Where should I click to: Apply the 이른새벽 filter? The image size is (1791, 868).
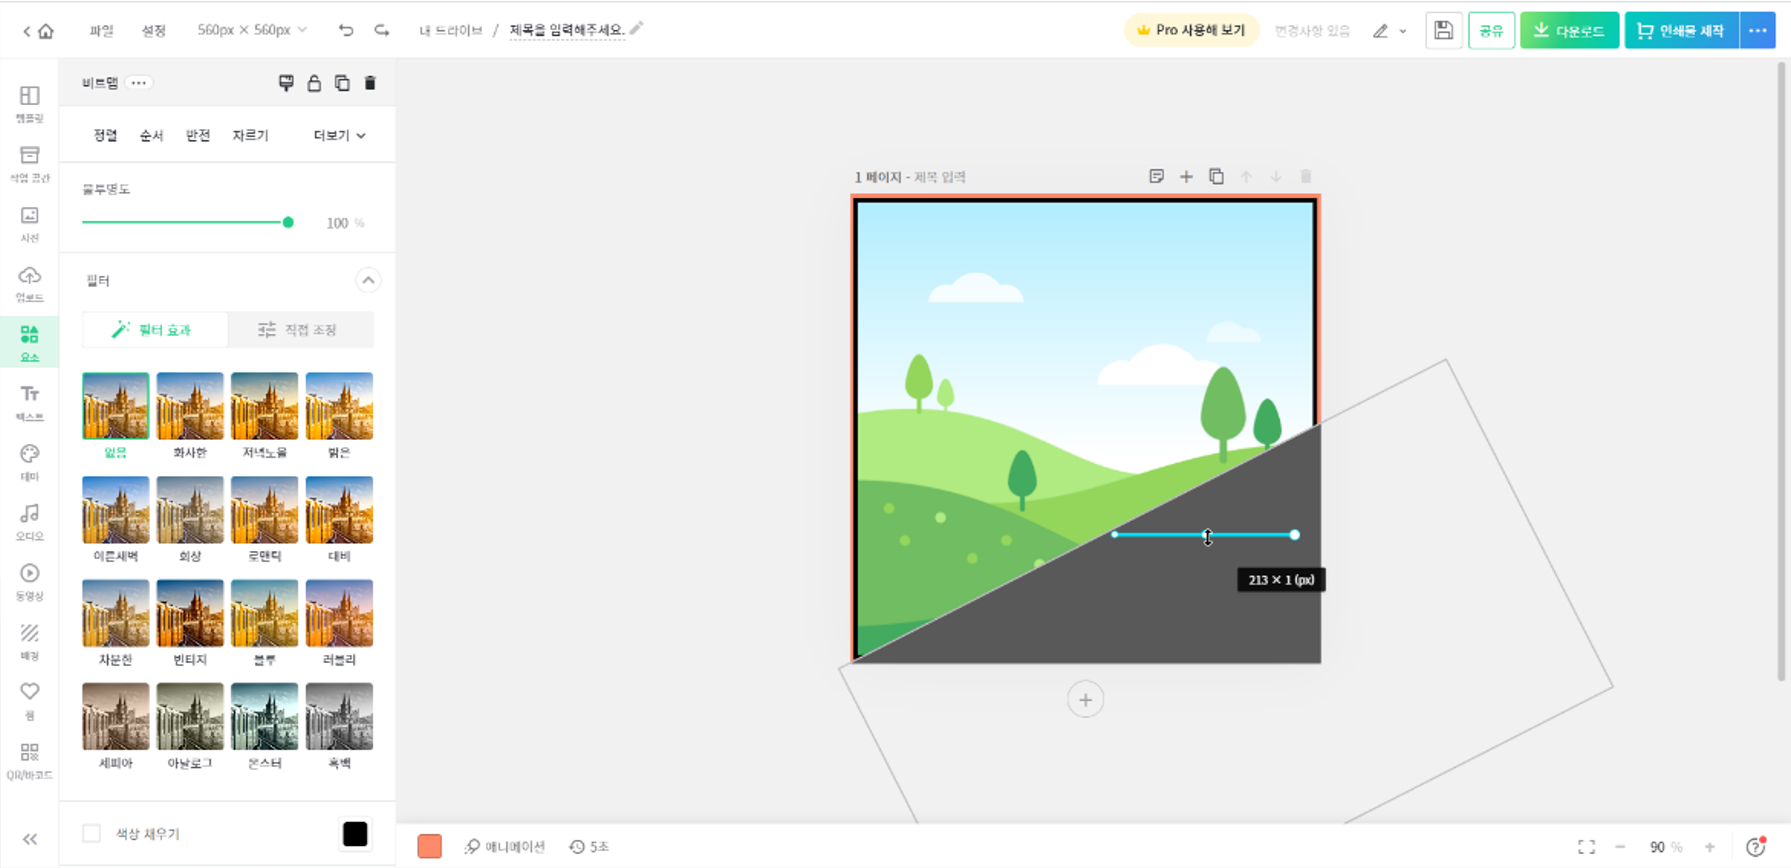(x=116, y=510)
